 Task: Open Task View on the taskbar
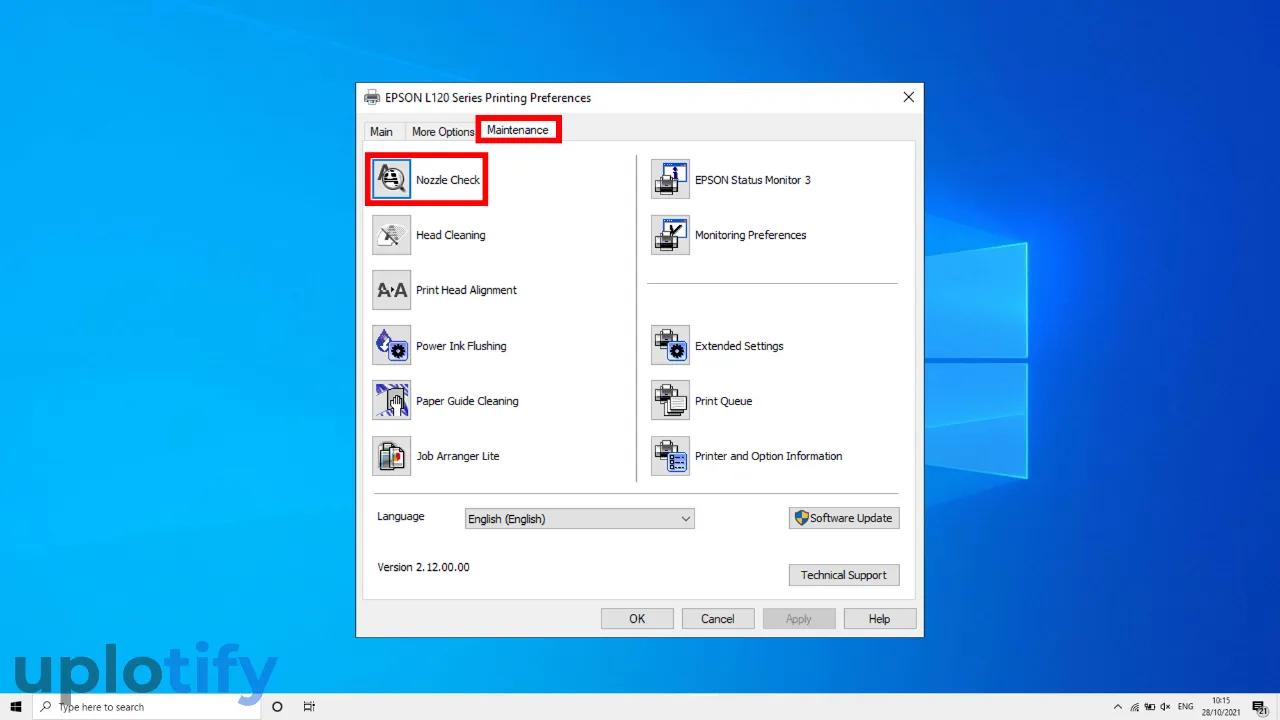pos(310,706)
